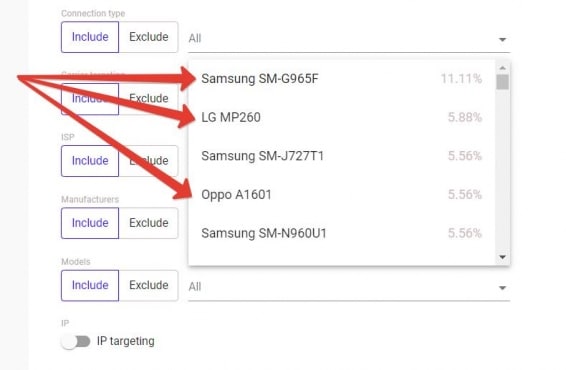Select Exclude for Connection type
The height and width of the screenshot is (370, 566).
point(148,37)
